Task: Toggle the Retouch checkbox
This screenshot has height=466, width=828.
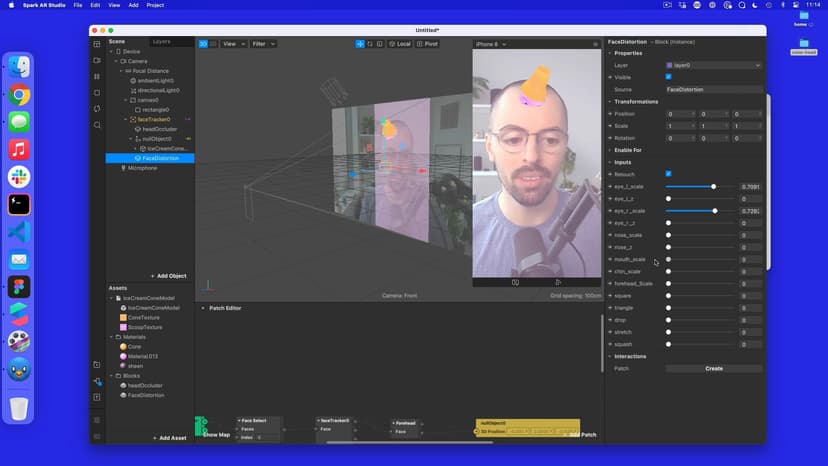Action: (669, 174)
